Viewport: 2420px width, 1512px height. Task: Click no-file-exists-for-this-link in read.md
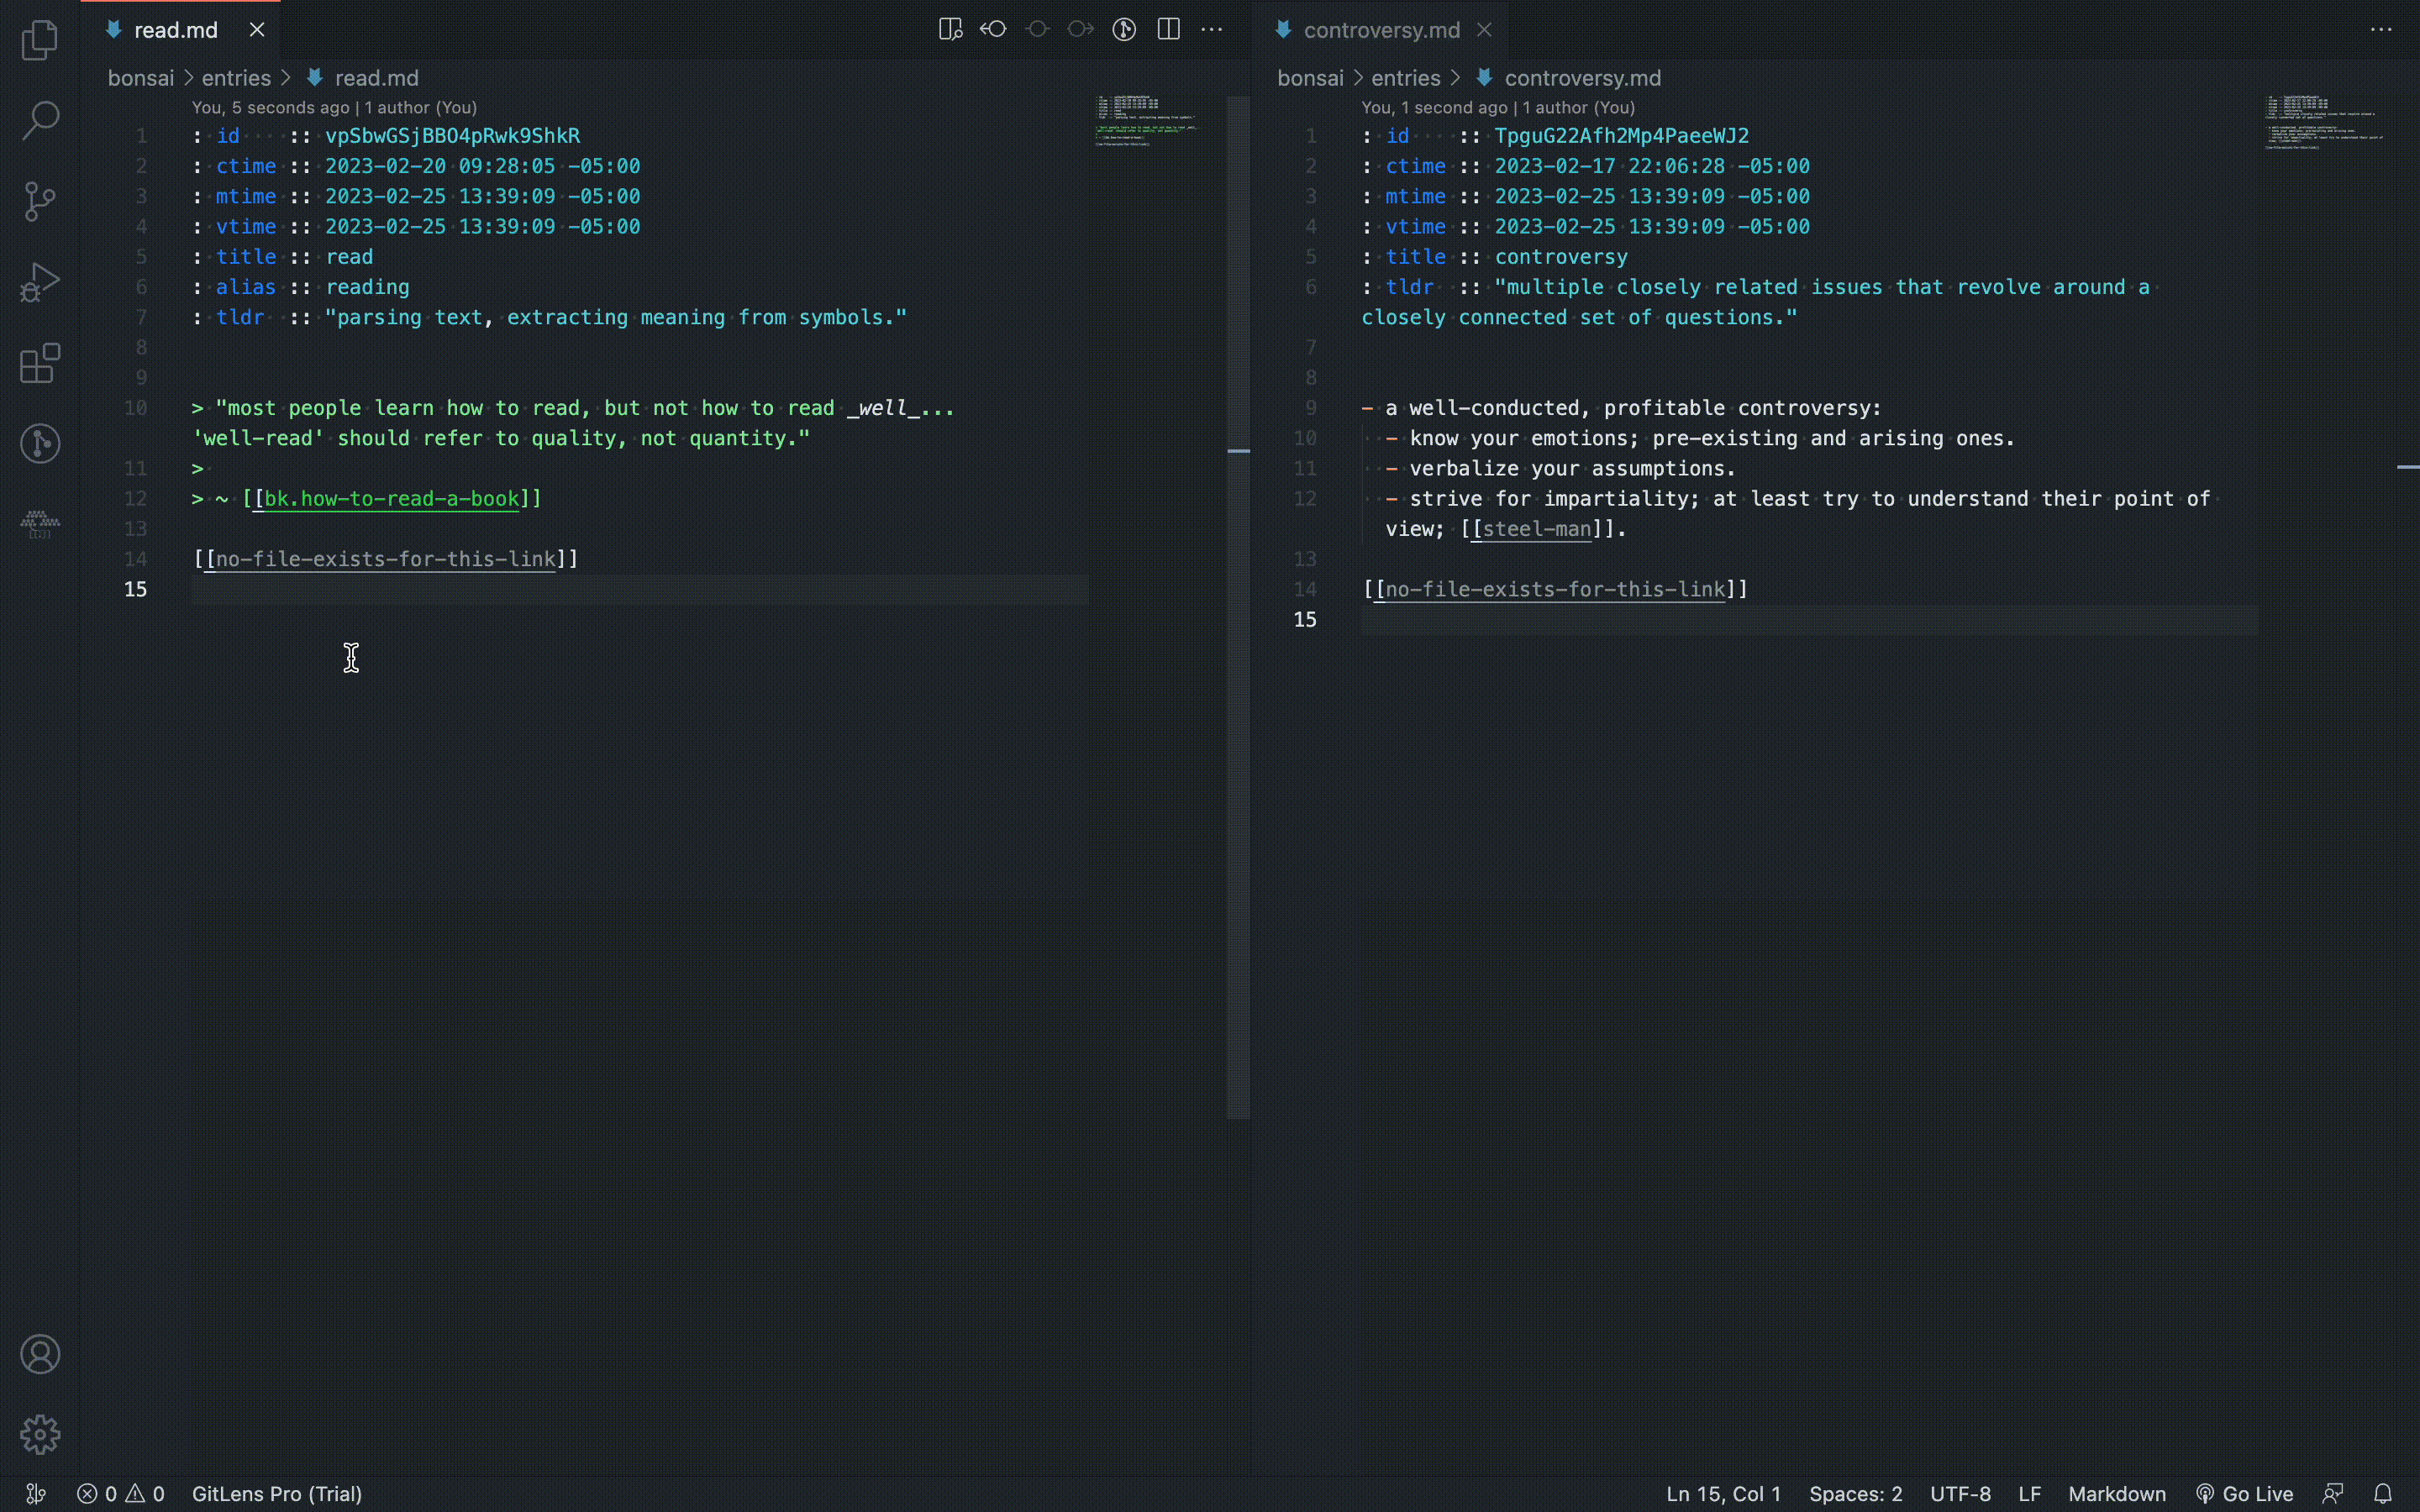(x=386, y=559)
